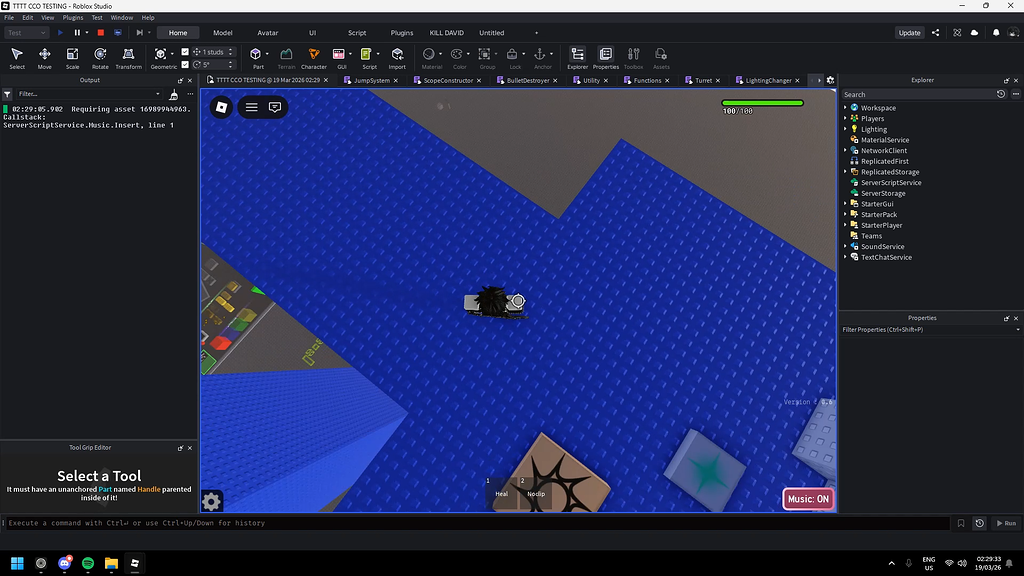Open the Test mode dropdown
This screenshot has width=1024, height=576.
(x=27, y=33)
